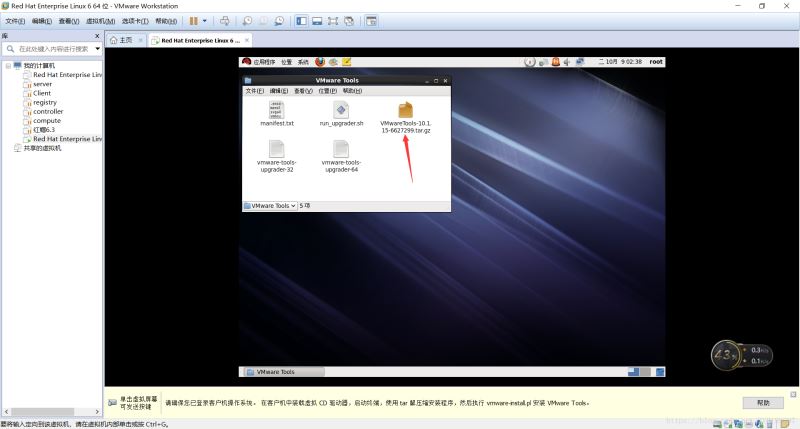Viewport: 800px width, 429px height.
Task: Open the VMwareTools tar.gz archive file
Action: point(405,111)
